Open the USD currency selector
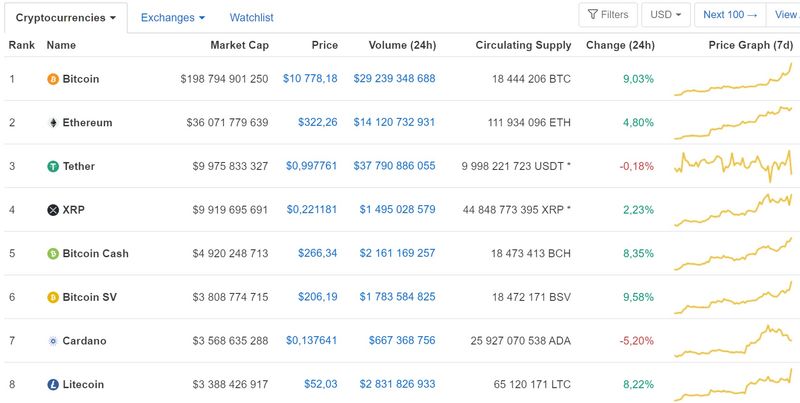The width and height of the screenshot is (800, 403). click(x=667, y=15)
